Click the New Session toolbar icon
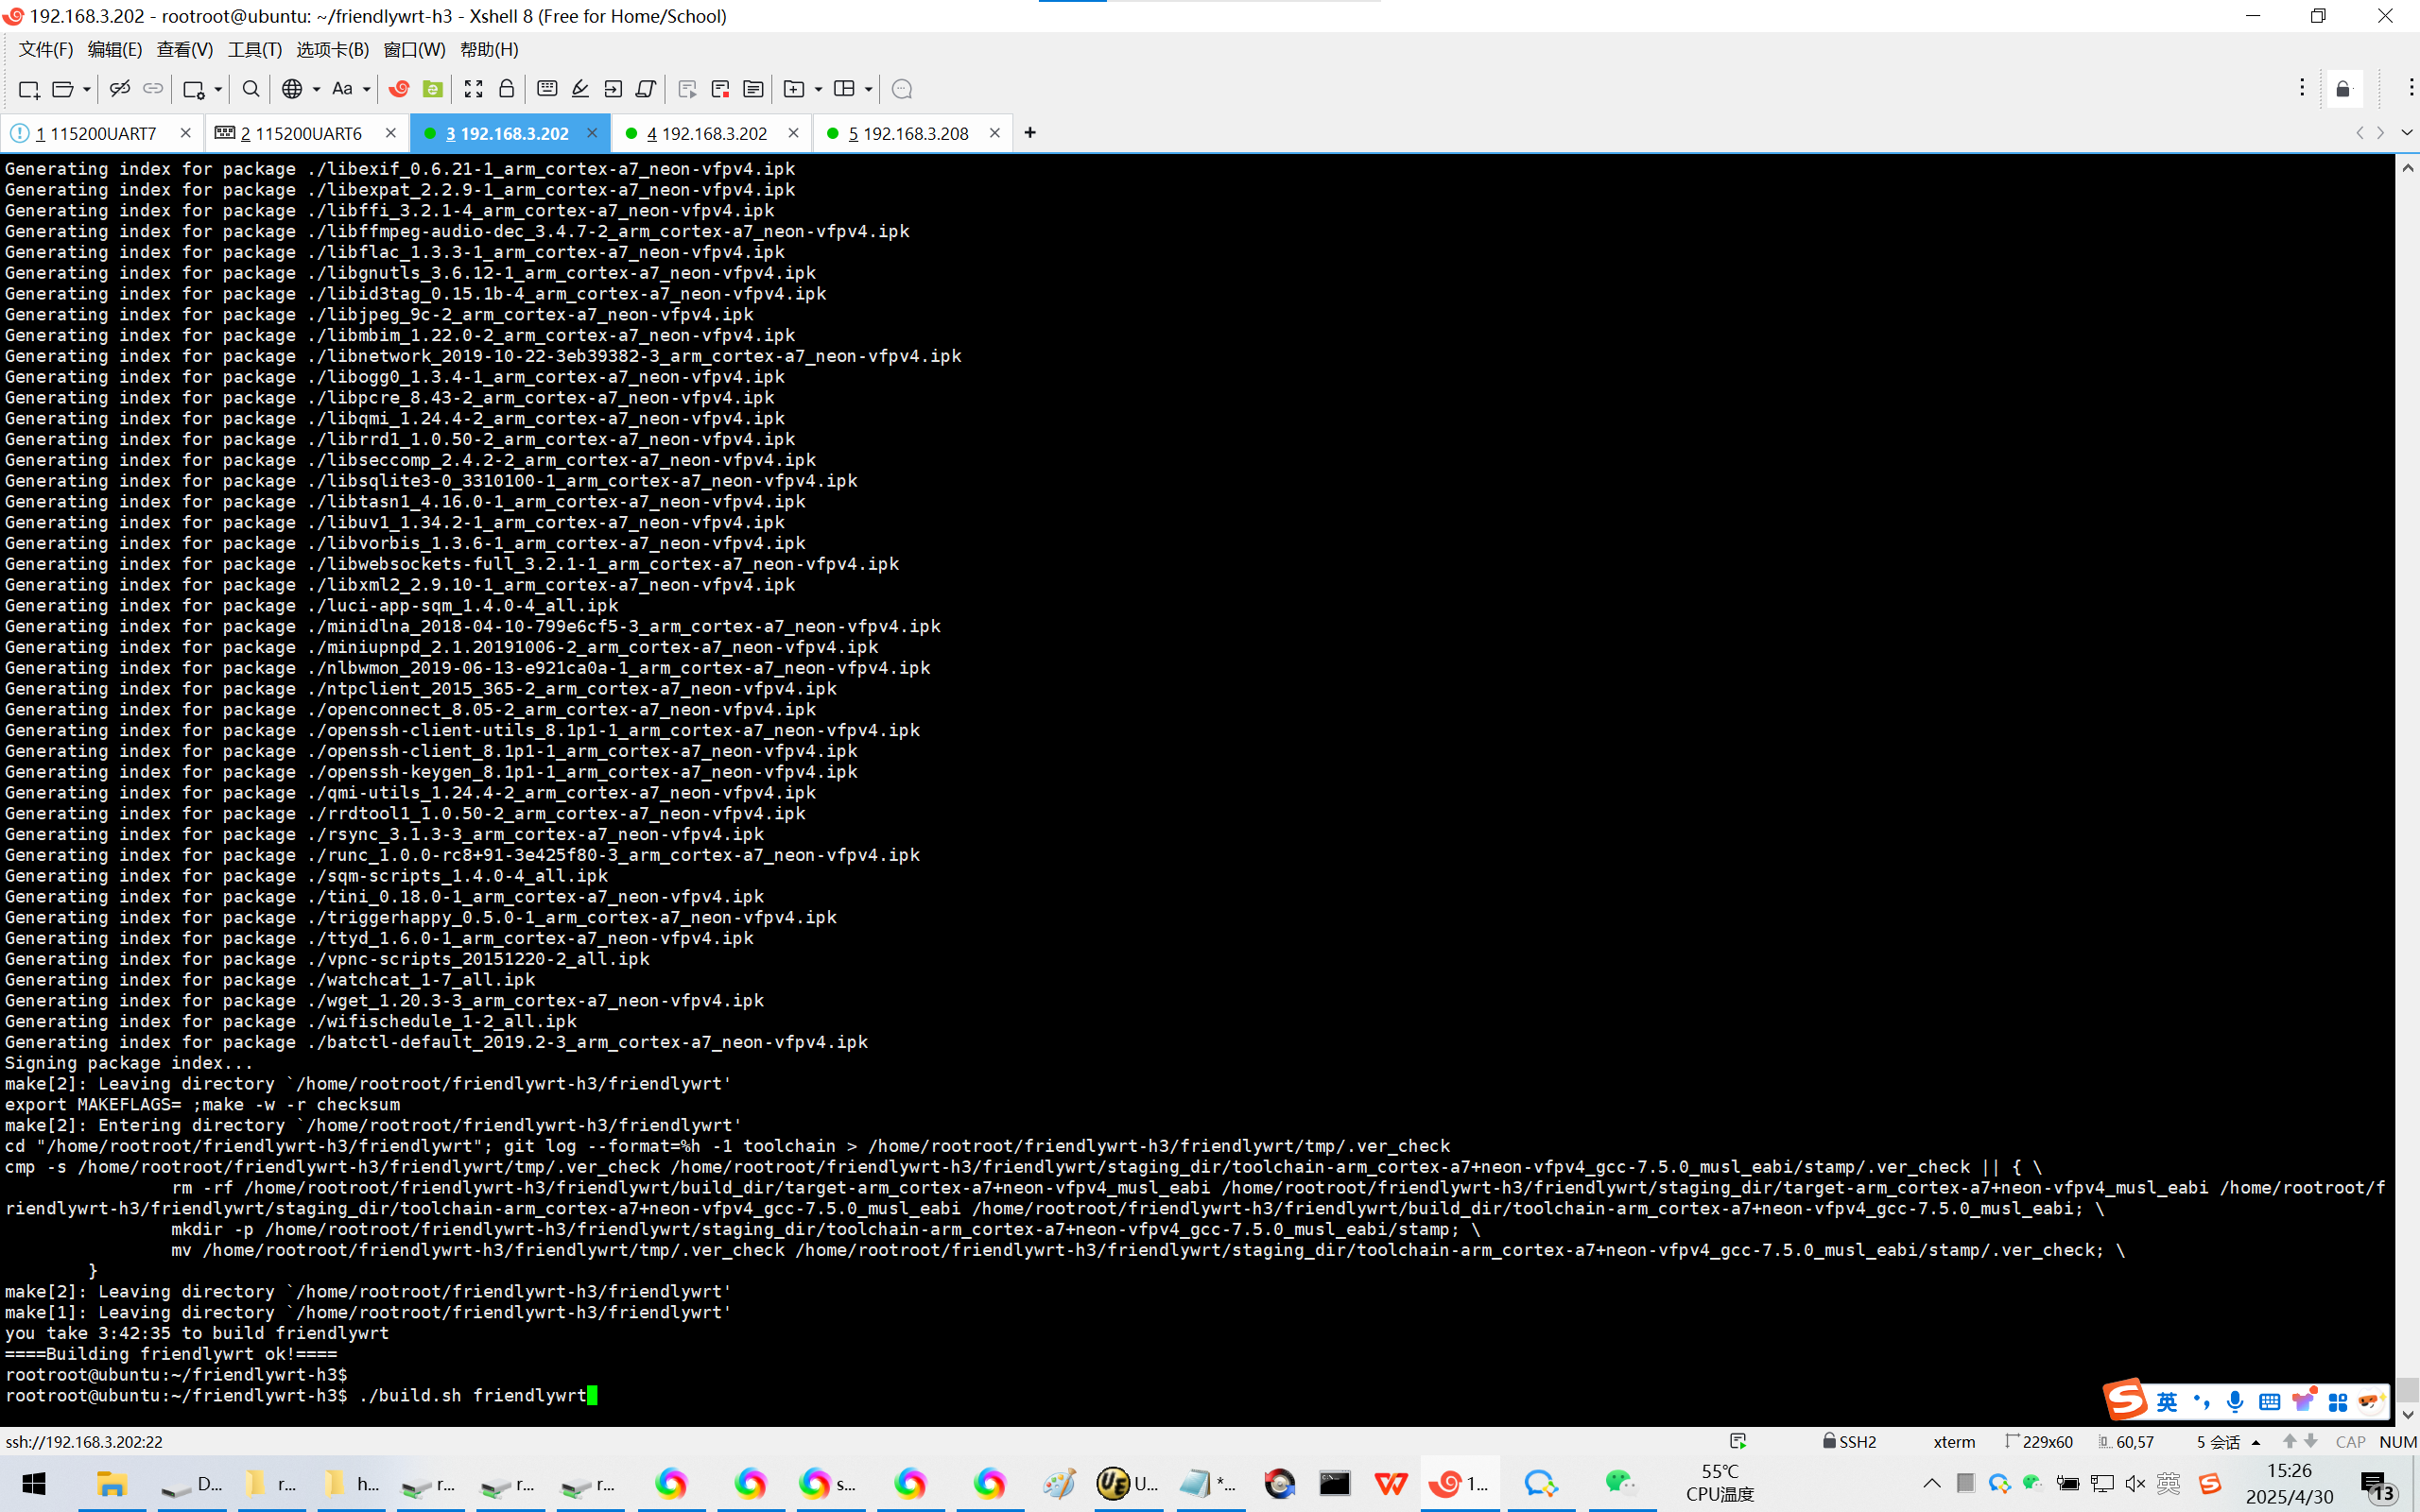2420x1512 pixels. click(28, 89)
